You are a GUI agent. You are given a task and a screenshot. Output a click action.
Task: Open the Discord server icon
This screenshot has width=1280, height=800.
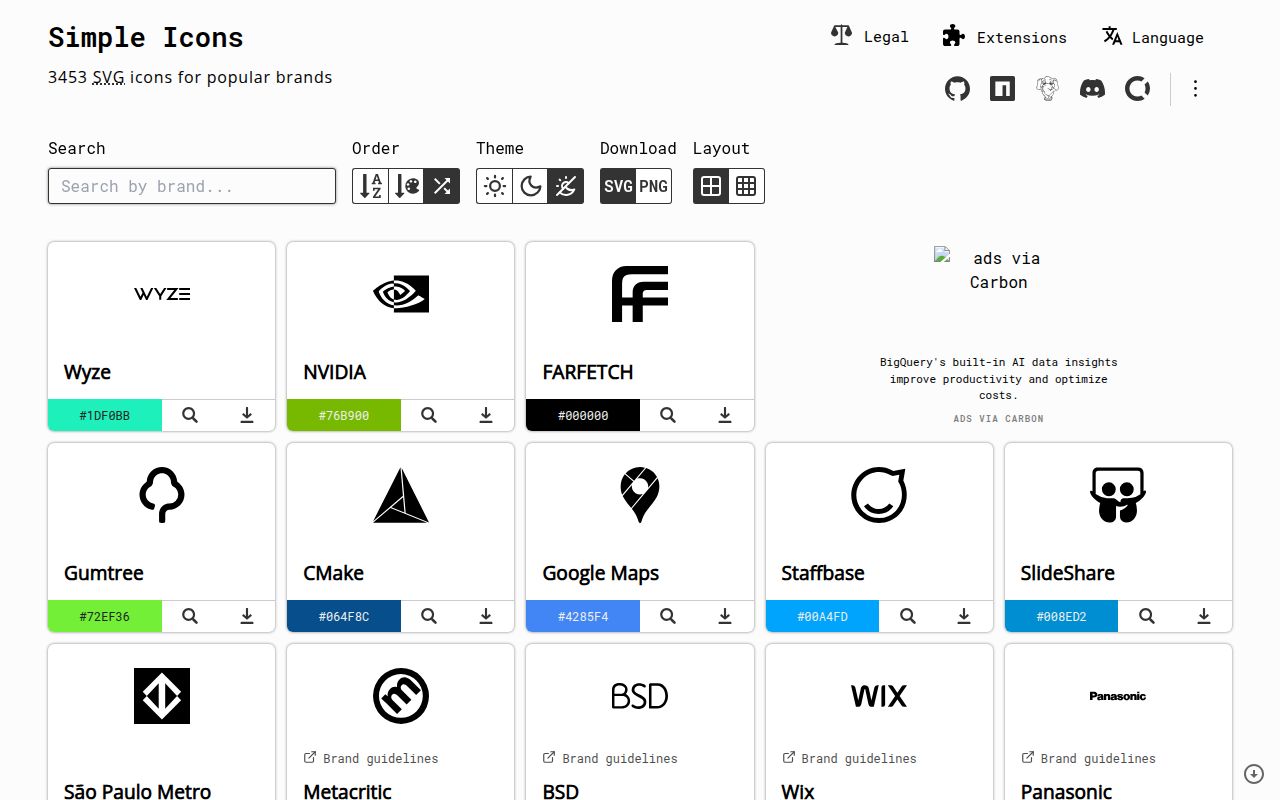point(1092,89)
